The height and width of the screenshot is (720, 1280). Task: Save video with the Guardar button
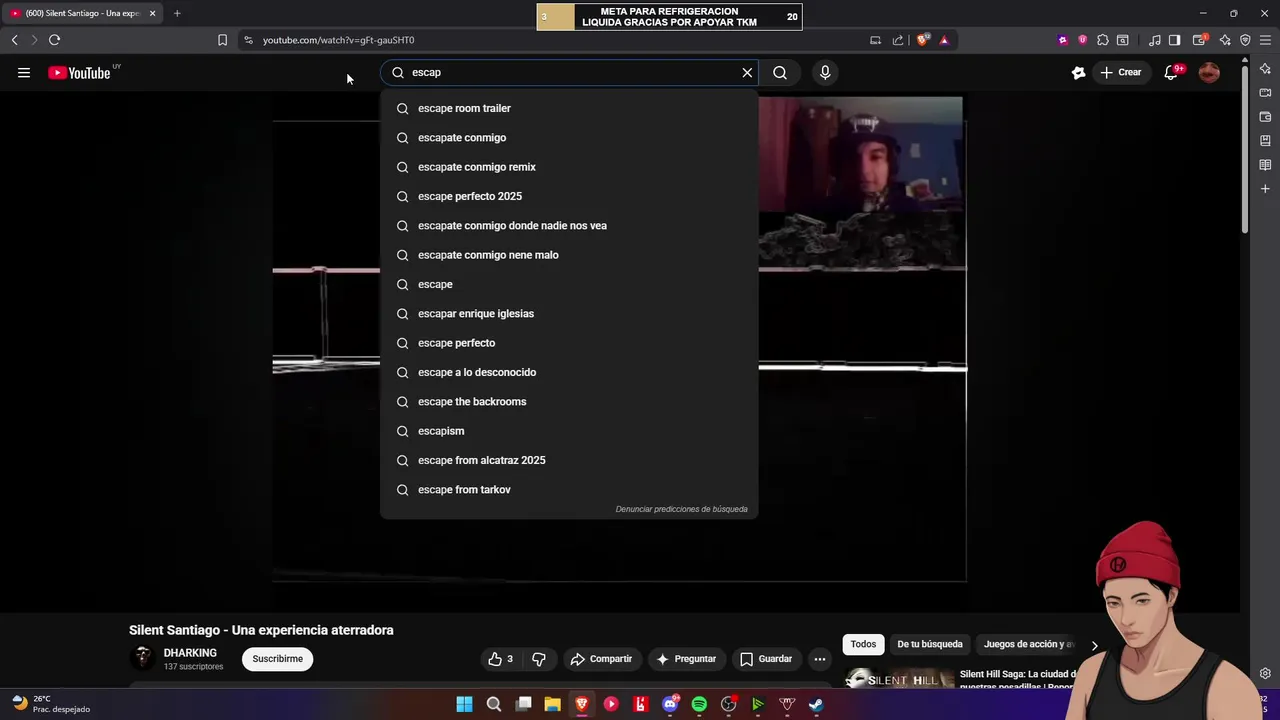766,659
